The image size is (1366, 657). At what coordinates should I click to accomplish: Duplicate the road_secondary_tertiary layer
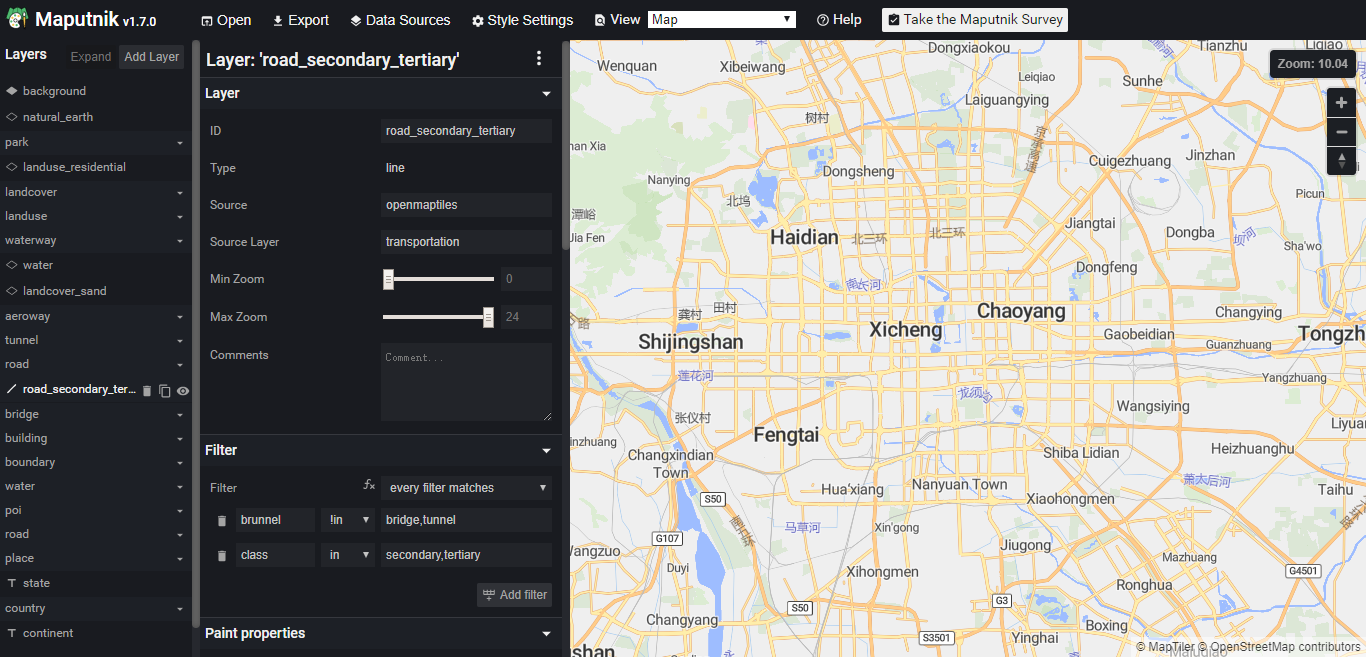click(165, 391)
